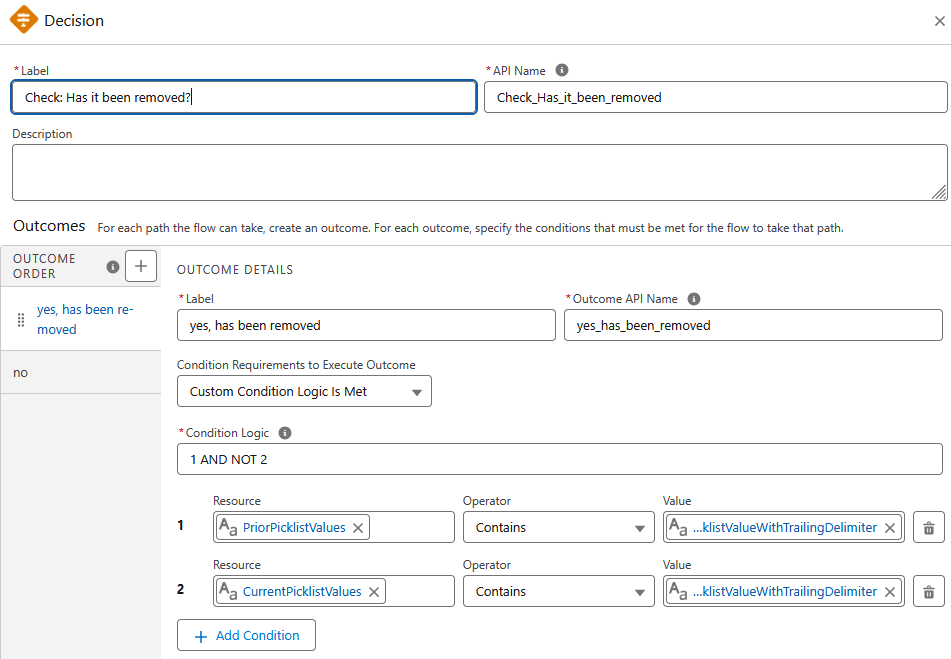Show Outcome Order info tooltip

(x=113, y=267)
